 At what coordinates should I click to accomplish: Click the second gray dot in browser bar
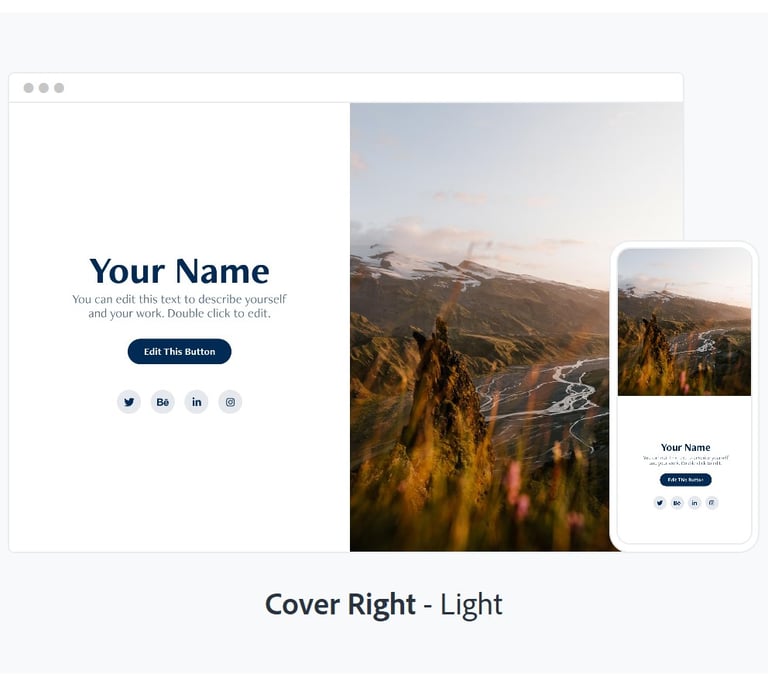[44, 88]
